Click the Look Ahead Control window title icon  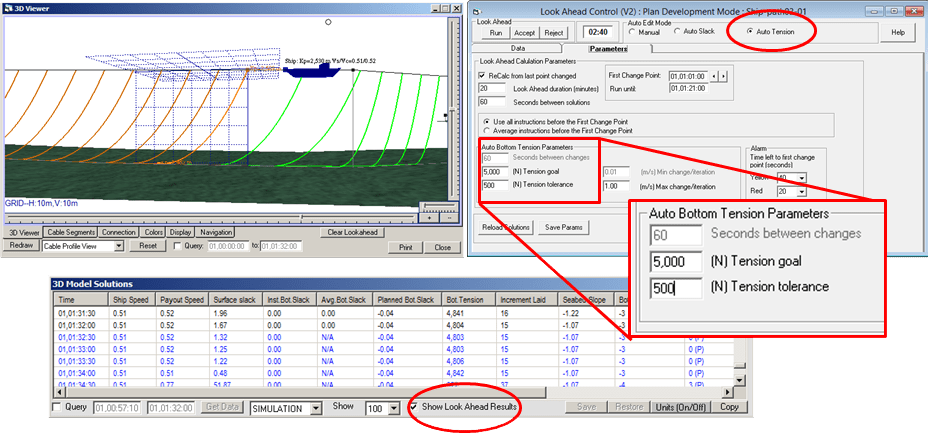[478, 12]
